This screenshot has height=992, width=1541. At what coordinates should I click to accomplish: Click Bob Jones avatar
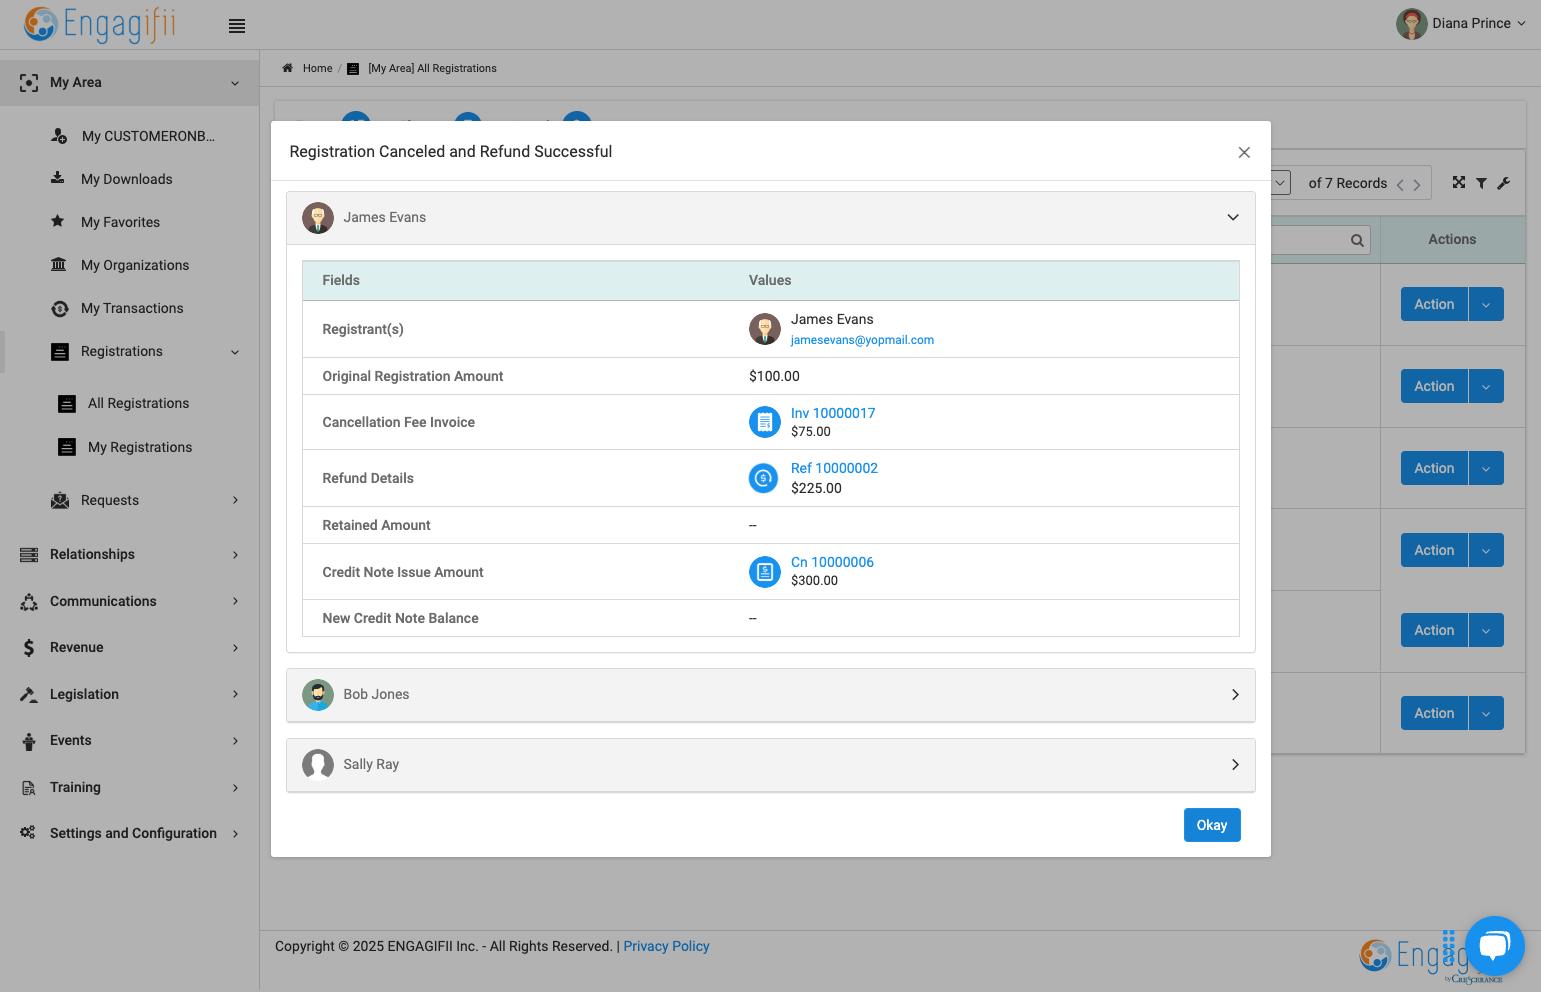pyautogui.click(x=318, y=695)
